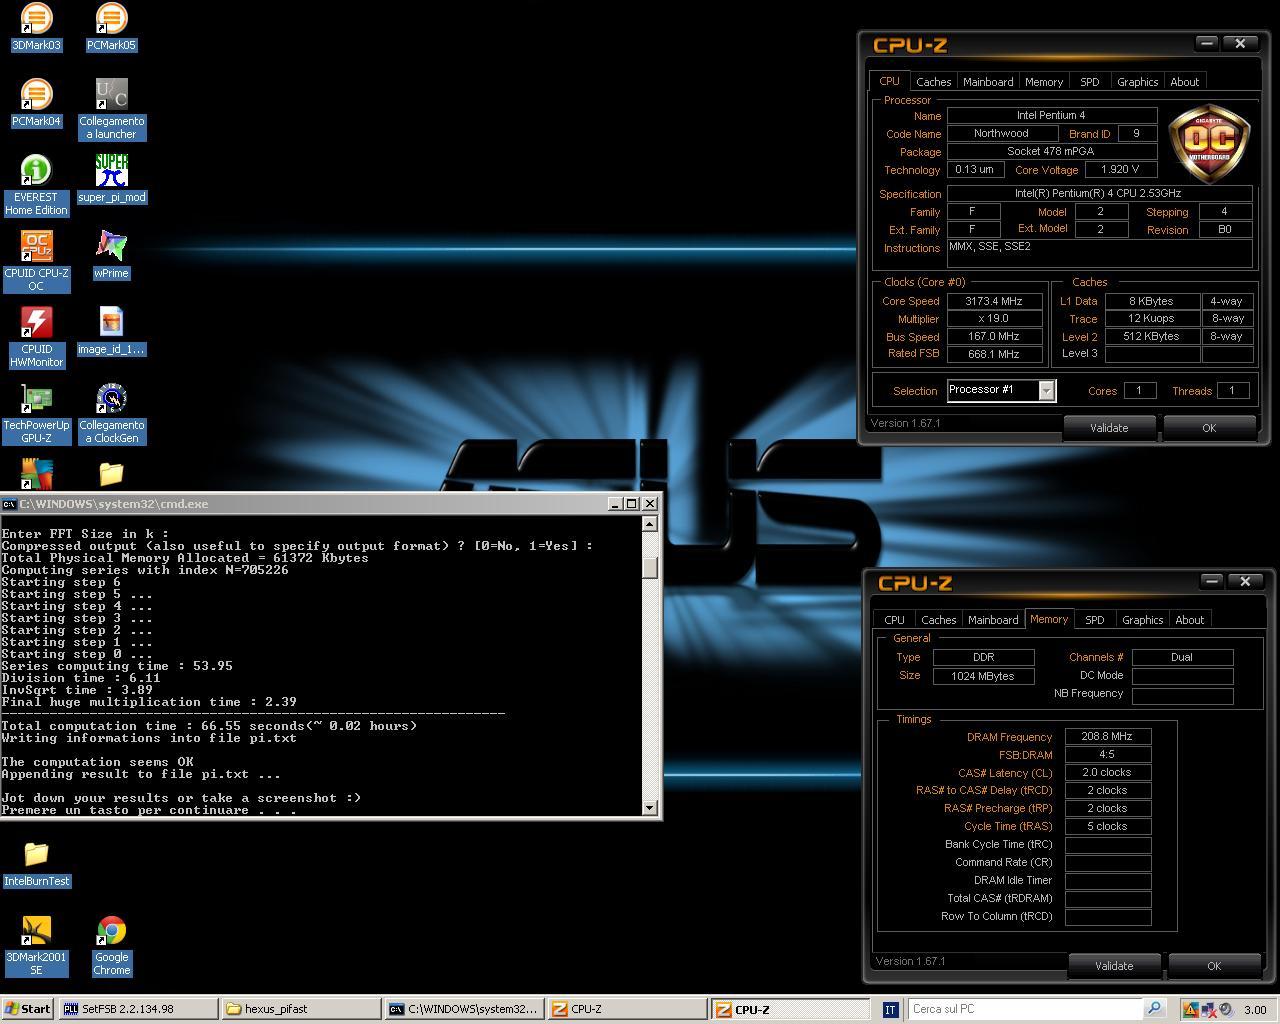Select CPU tab in bottom CPU-Z window
The height and width of the screenshot is (1024, 1280).
pyautogui.click(x=894, y=620)
